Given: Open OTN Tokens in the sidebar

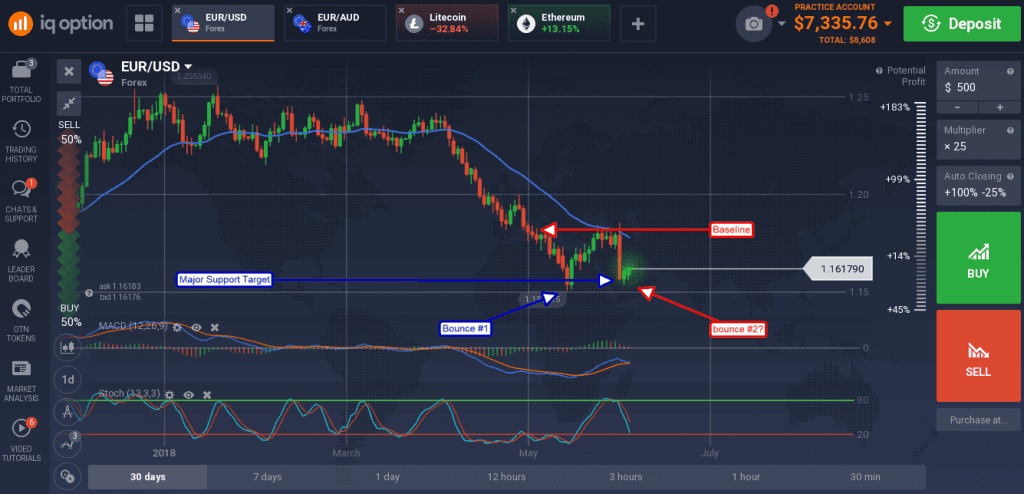Looking at the screenshot, I should click(22, 320).
